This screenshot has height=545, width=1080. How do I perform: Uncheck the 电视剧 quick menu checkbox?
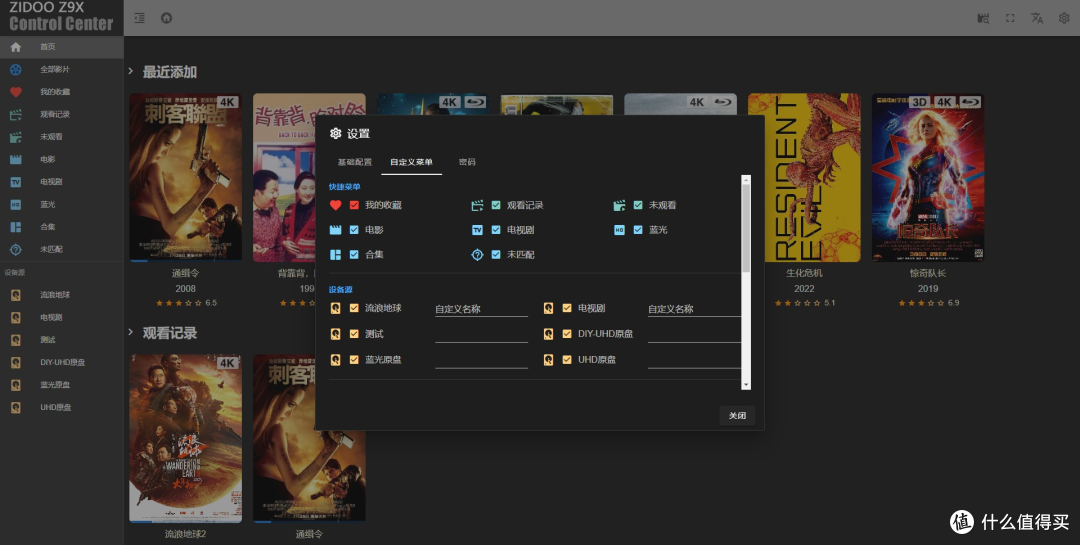(496, 230)
